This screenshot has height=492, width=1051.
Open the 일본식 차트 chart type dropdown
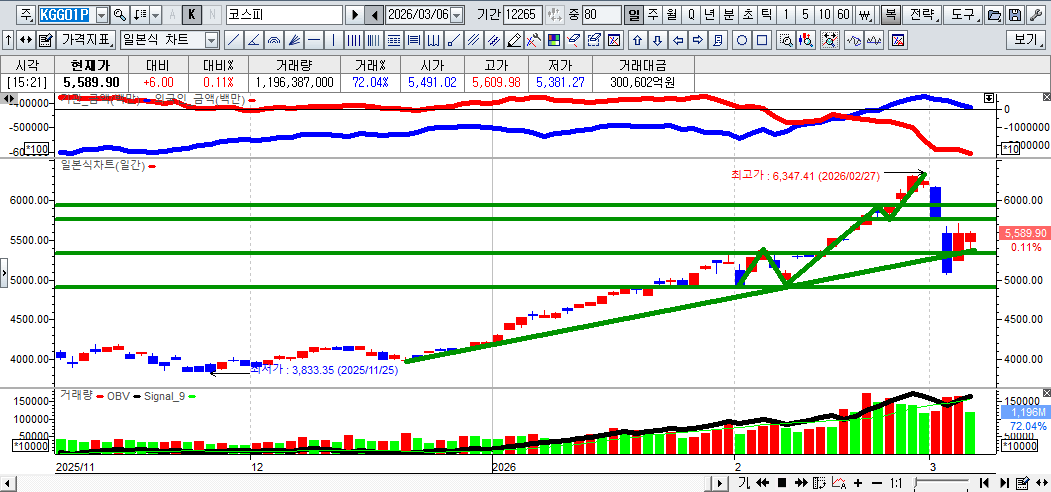(x=211, y=41)
